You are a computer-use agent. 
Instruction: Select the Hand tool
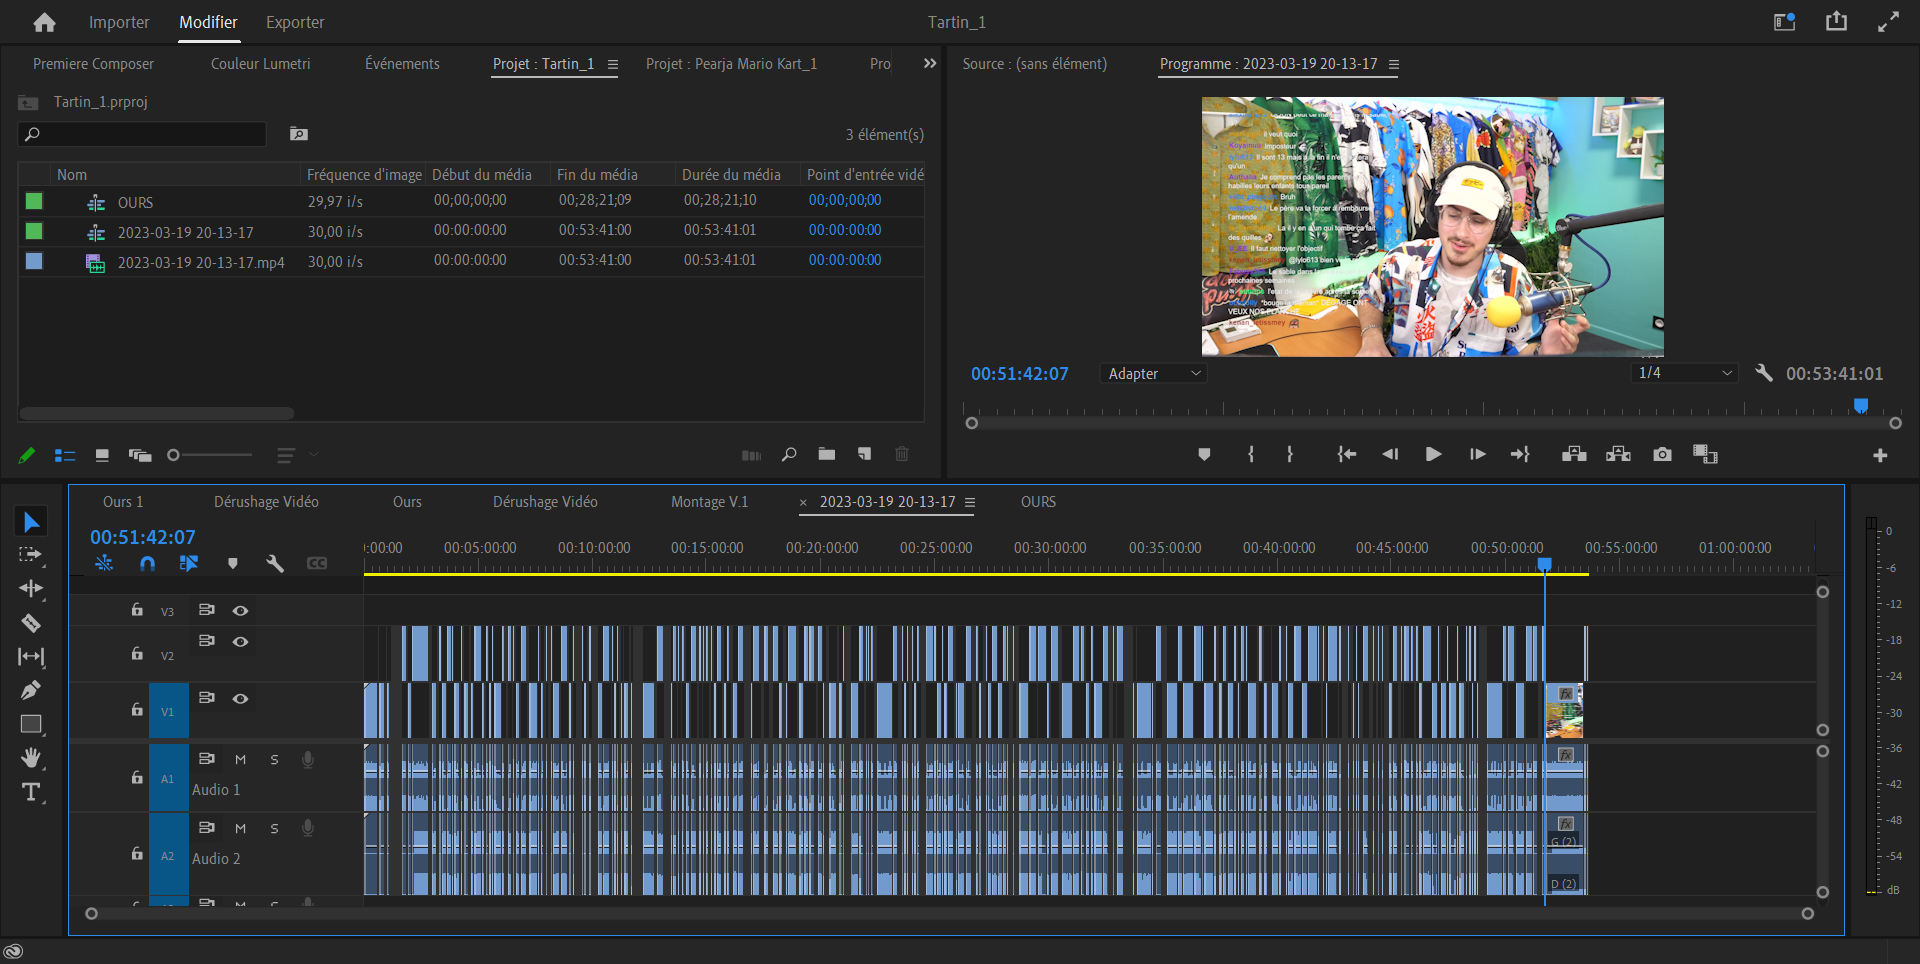[31, 757]
